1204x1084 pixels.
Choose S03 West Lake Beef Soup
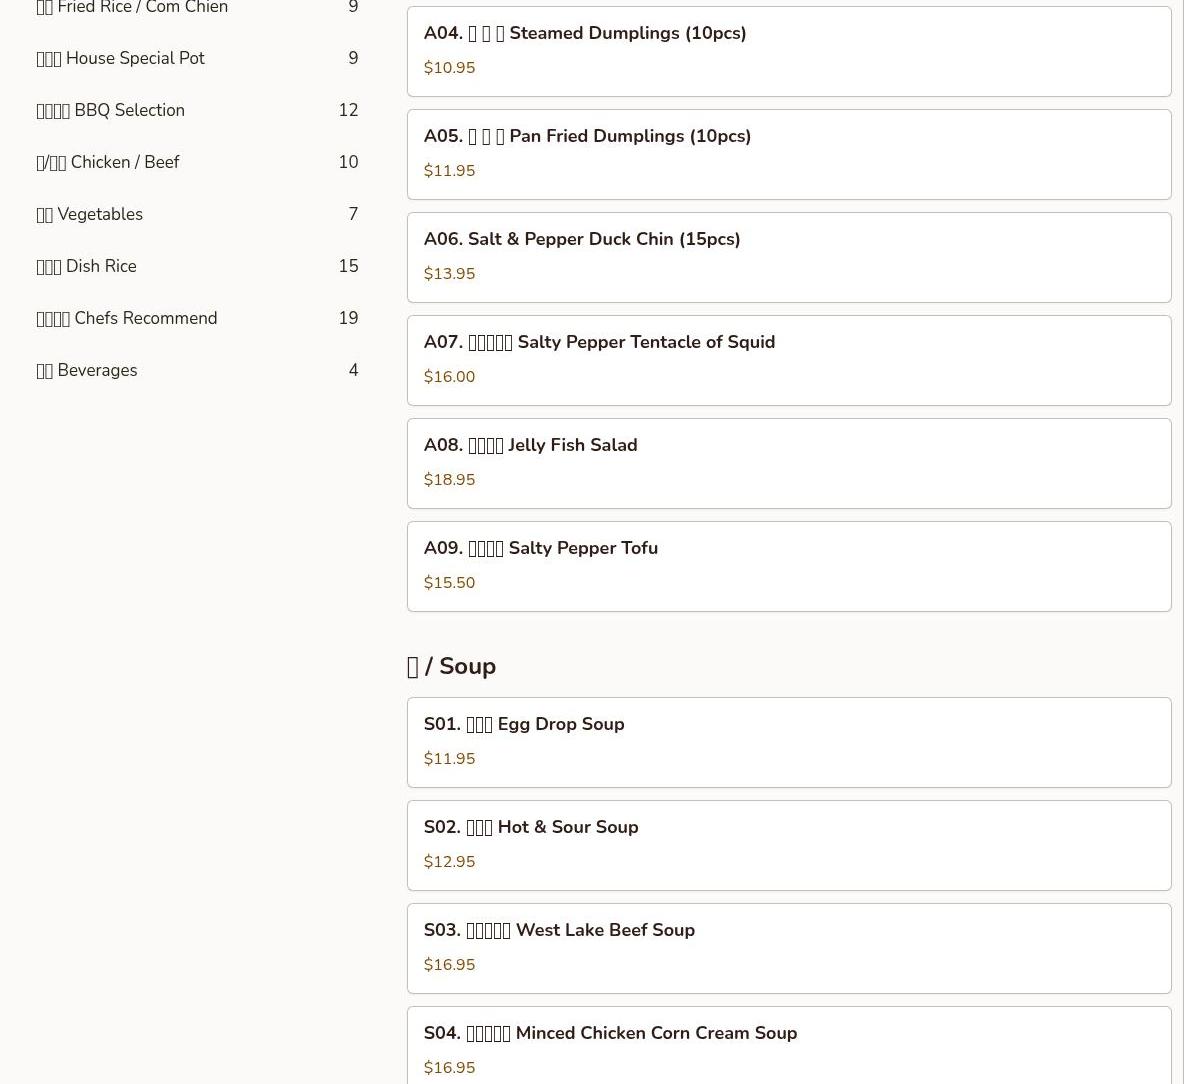[x=789, y=948]
